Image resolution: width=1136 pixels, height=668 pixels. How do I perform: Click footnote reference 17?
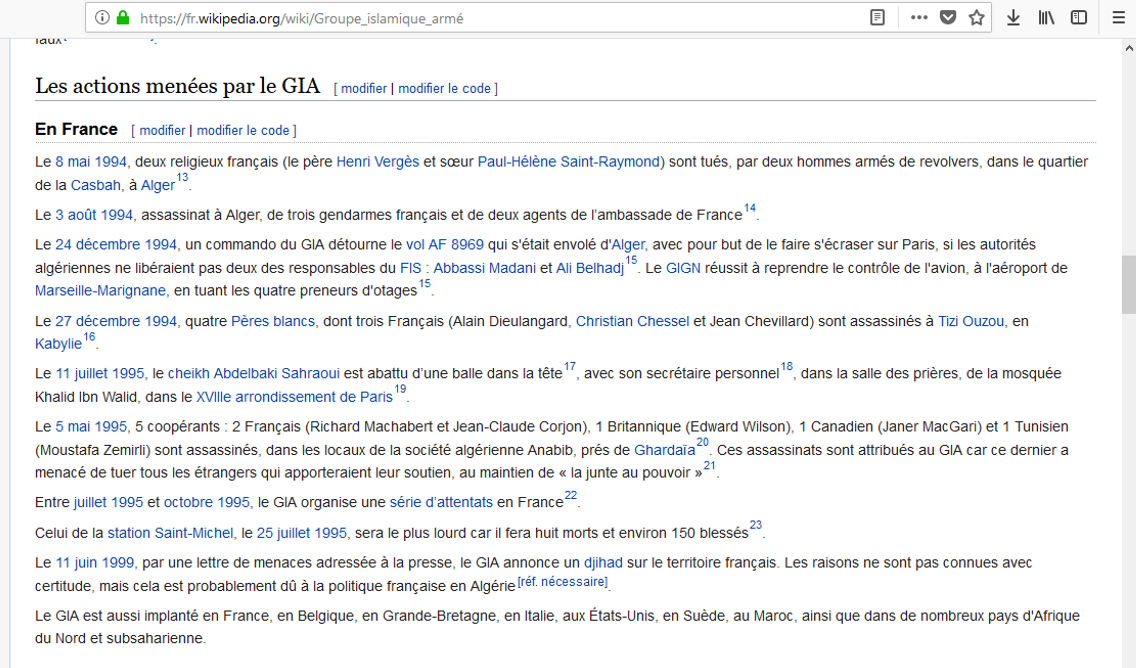click(x=569, y=367)
